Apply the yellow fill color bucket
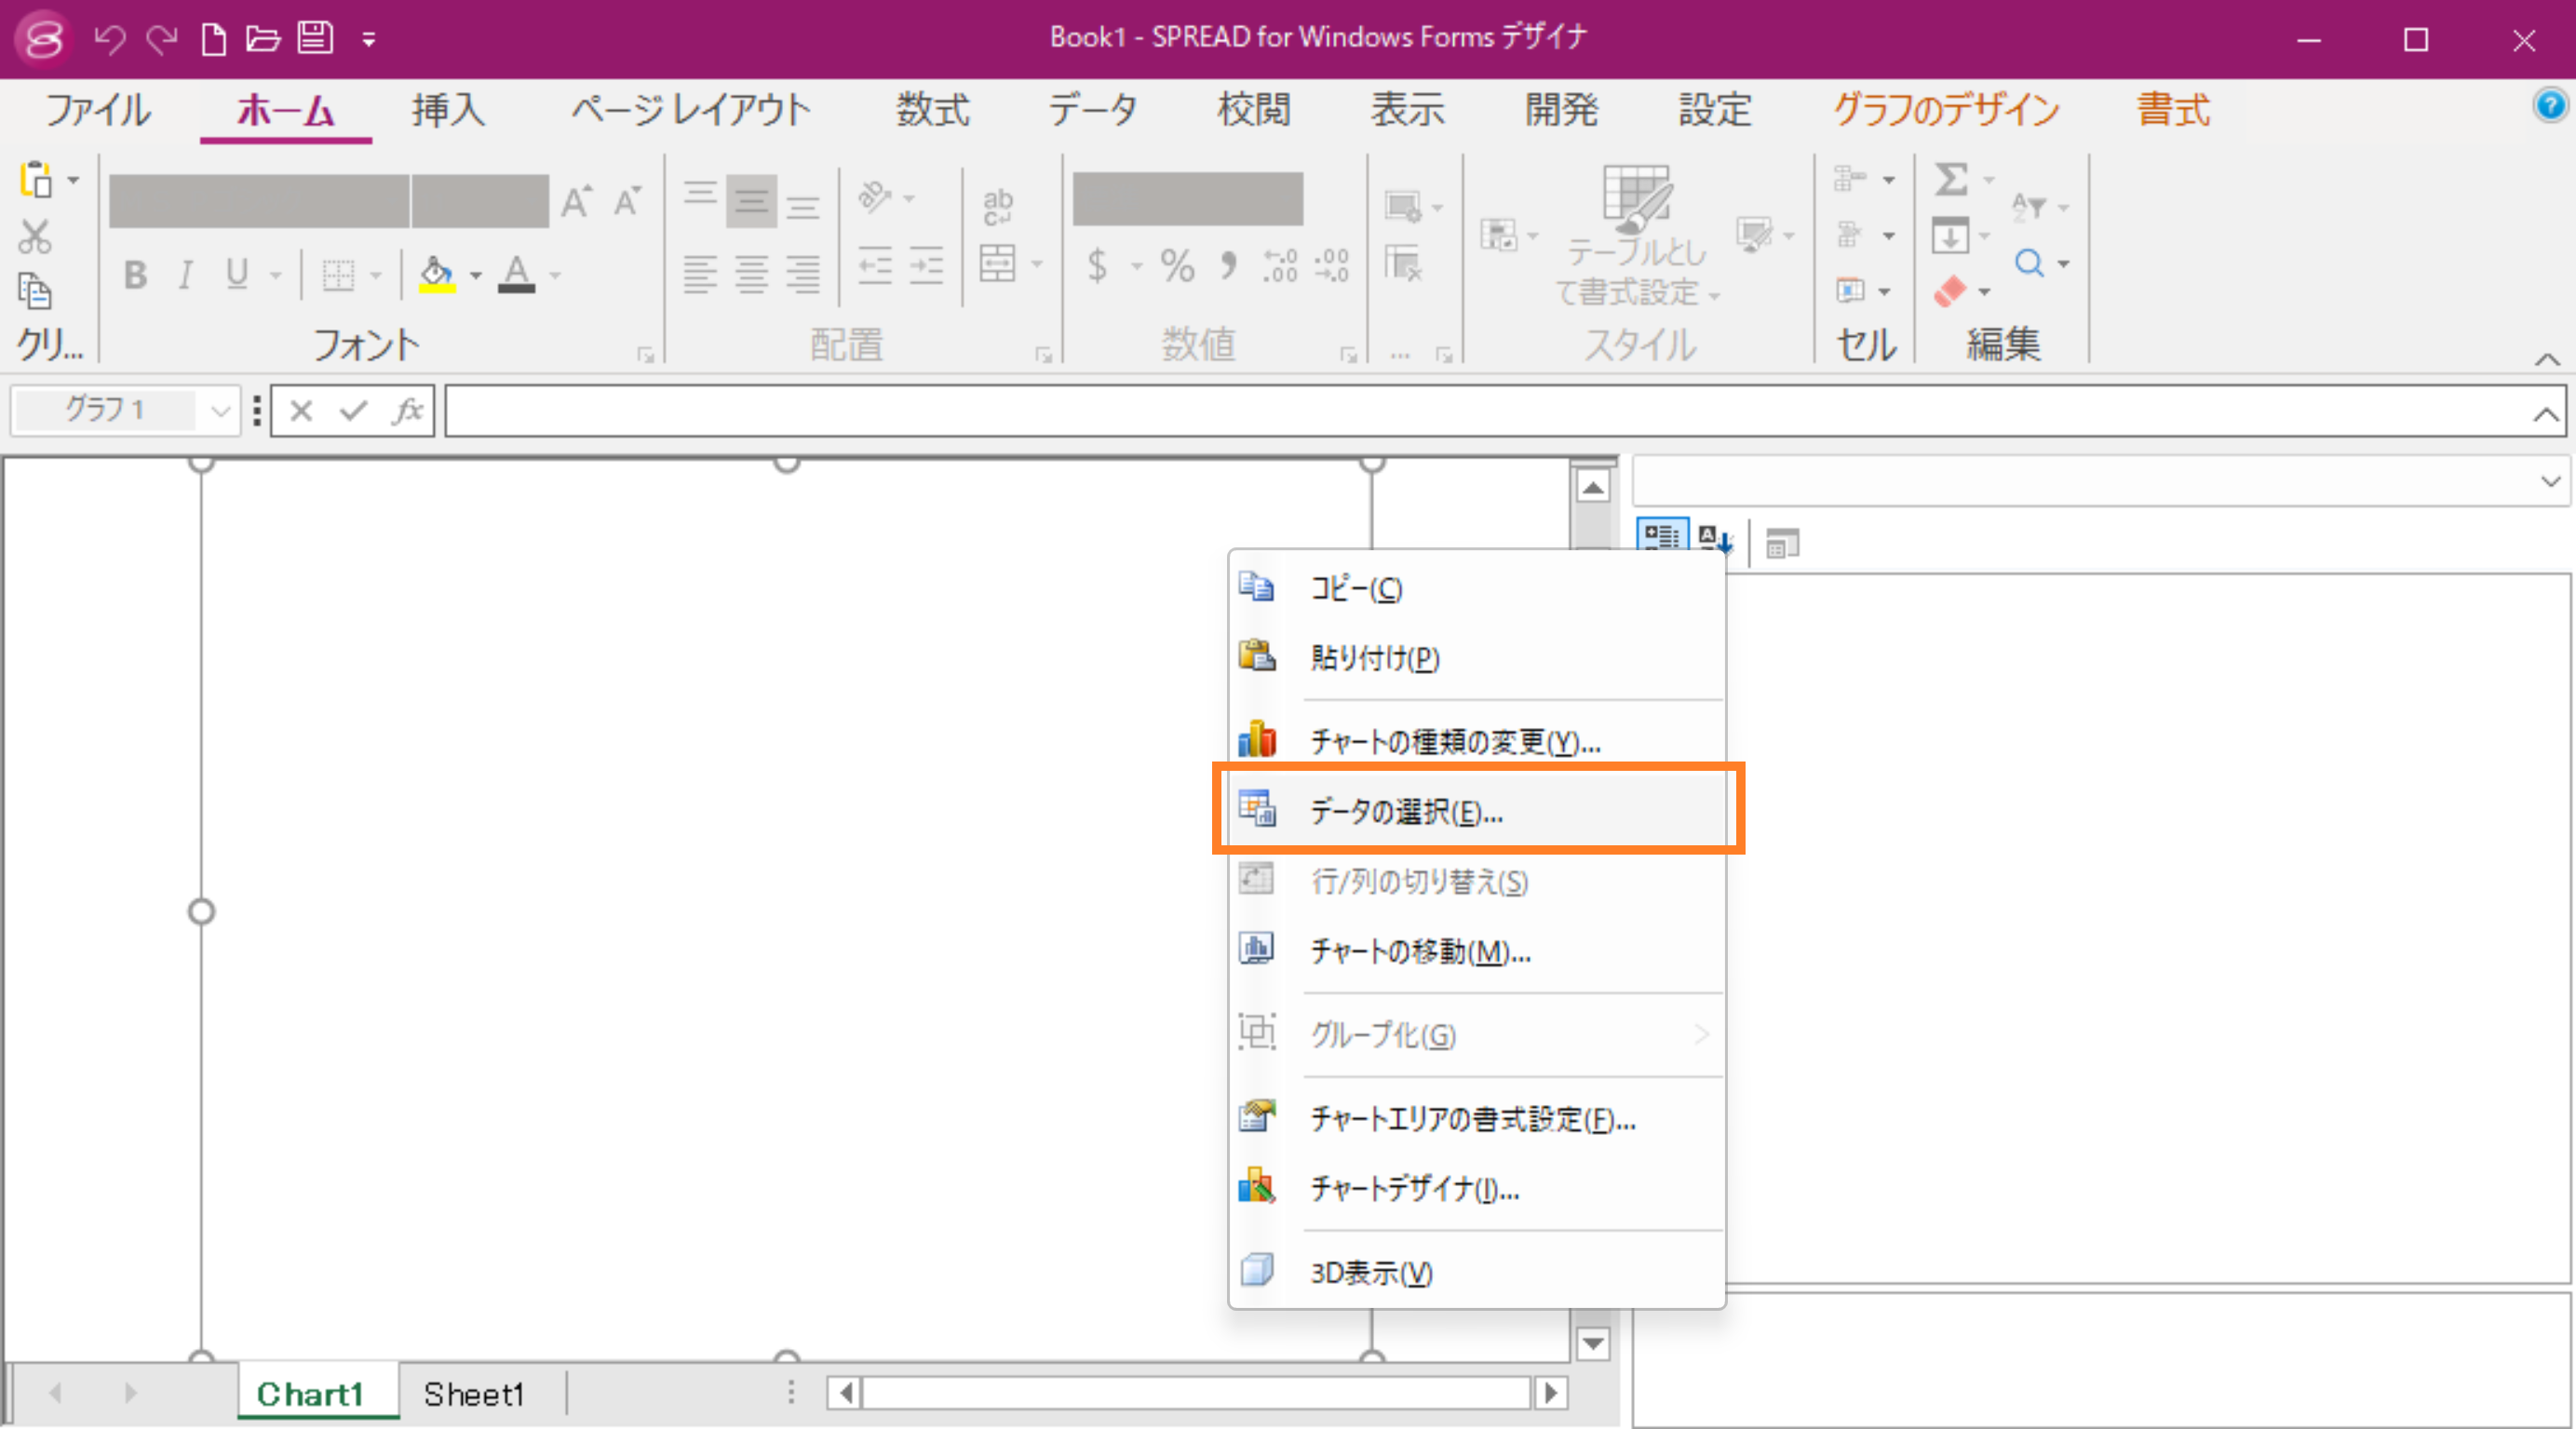2576x1429 pixels. pos(437,274)
